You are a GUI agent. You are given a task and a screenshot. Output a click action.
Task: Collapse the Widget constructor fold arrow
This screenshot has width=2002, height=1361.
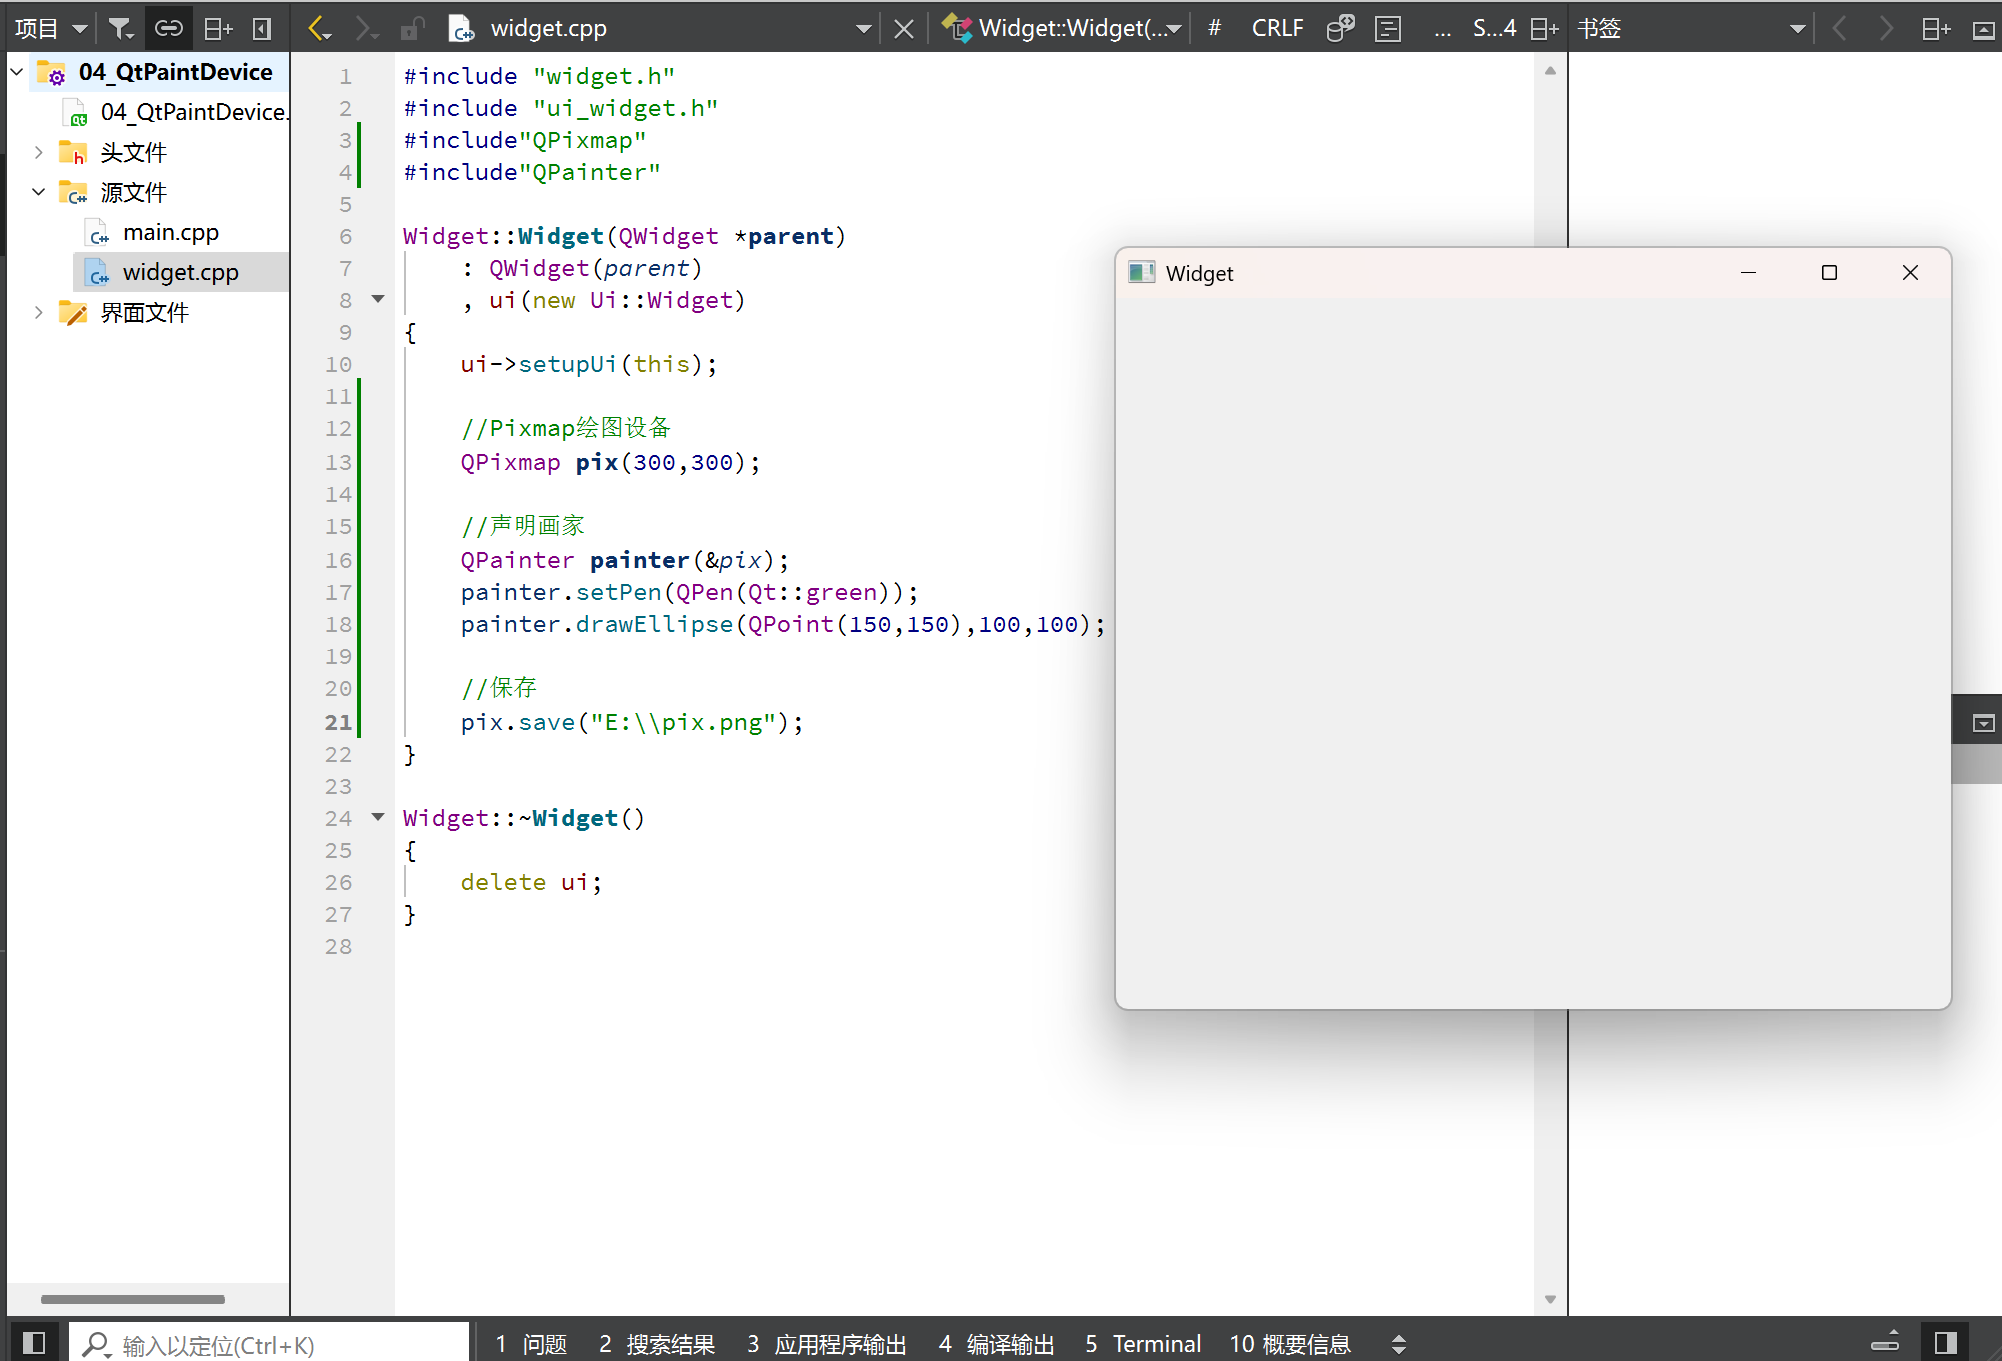[x=378, y=299]
